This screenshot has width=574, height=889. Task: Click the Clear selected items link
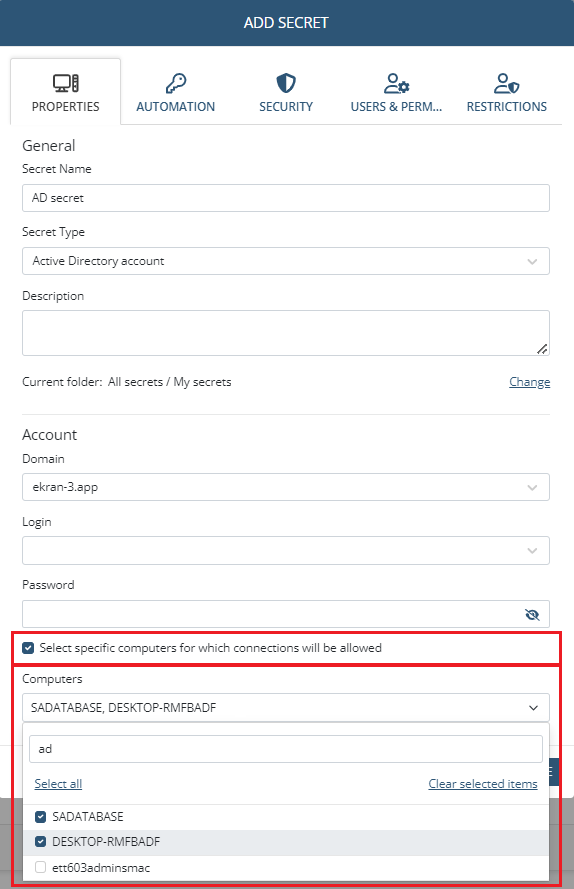[x=483, y=784]
